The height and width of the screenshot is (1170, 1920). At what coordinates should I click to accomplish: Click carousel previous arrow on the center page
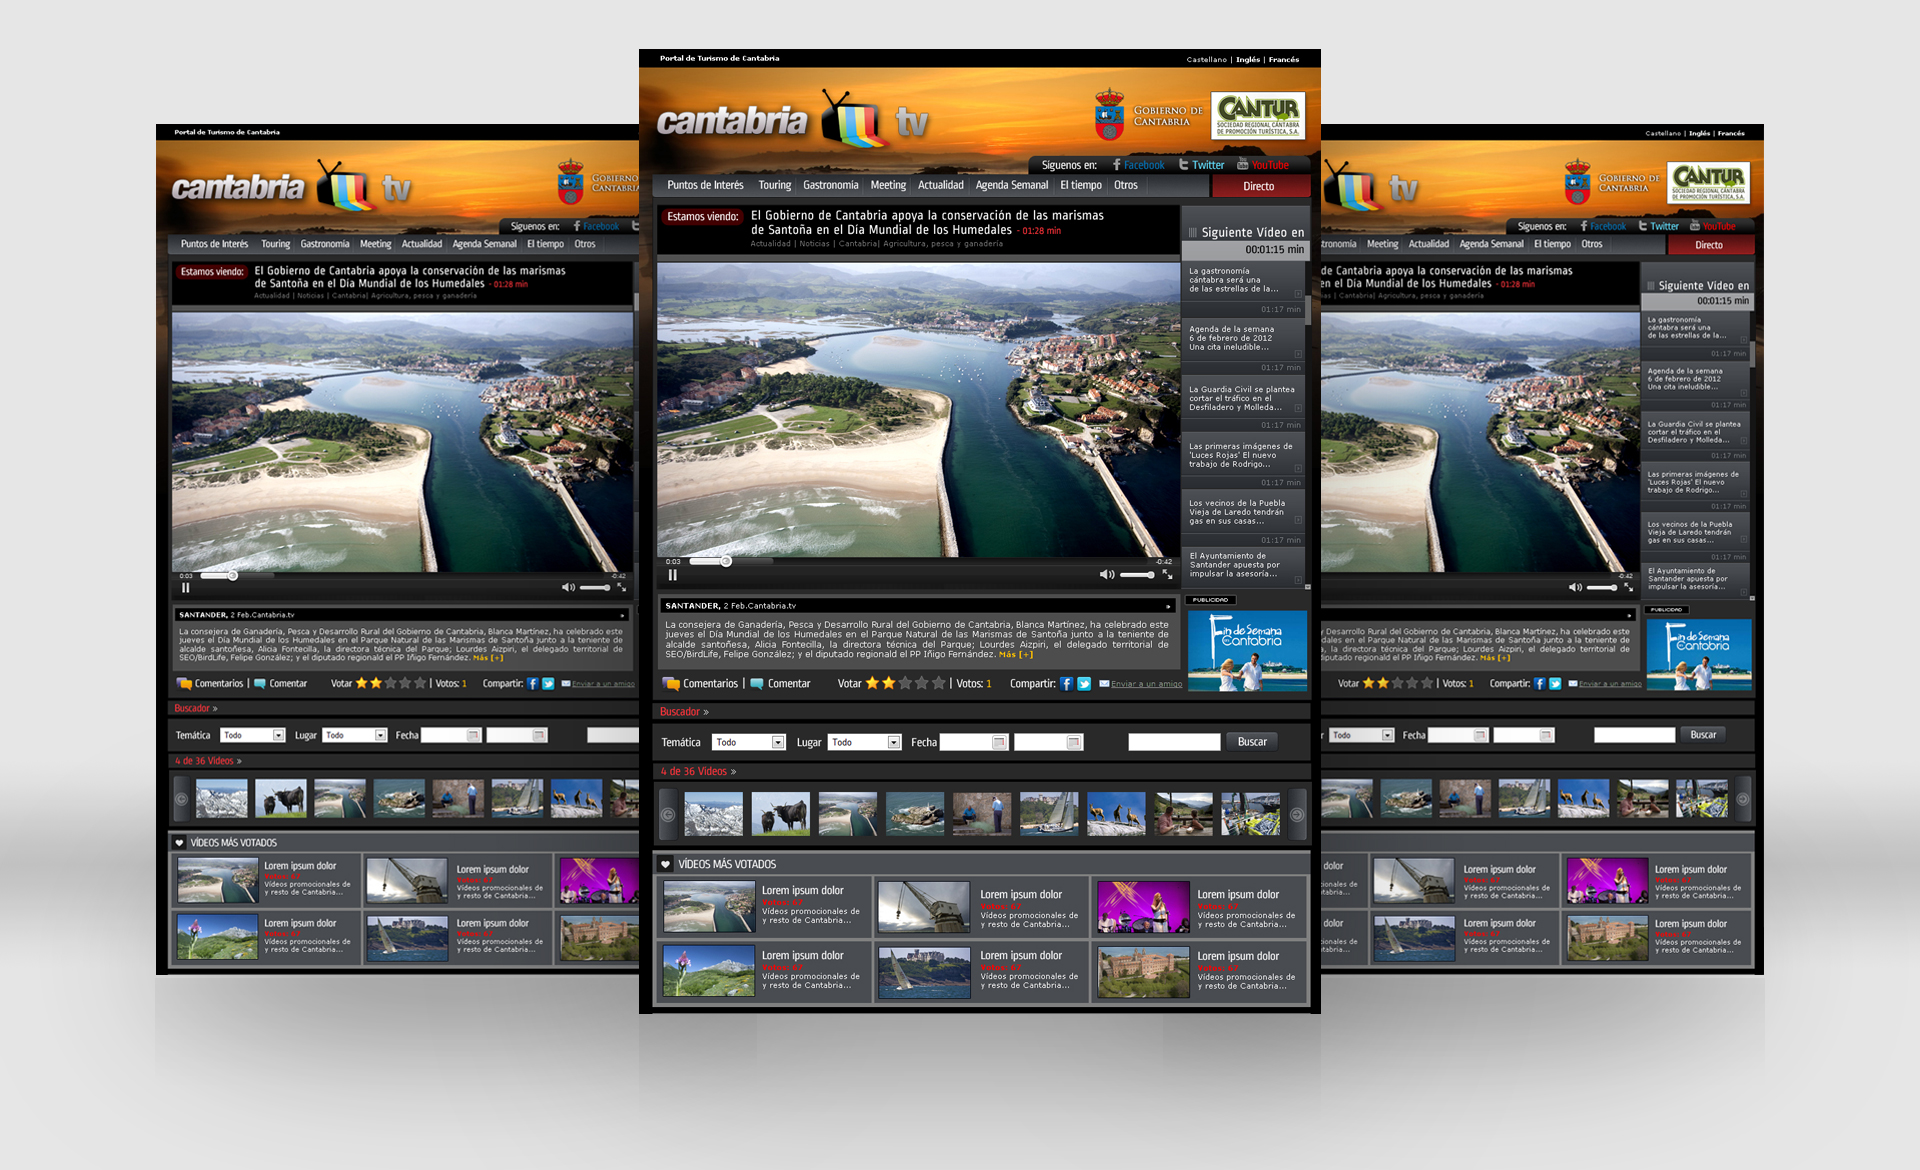tap(668, 814)
